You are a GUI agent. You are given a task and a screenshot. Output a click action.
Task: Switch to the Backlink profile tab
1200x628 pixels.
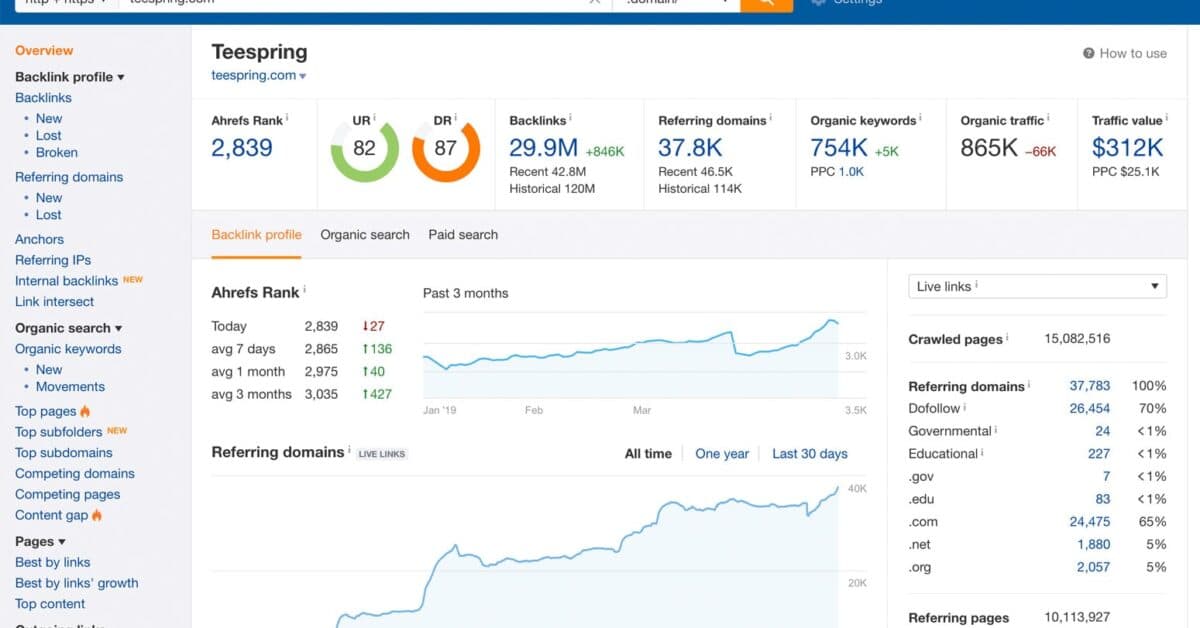[x=256, y=235]
